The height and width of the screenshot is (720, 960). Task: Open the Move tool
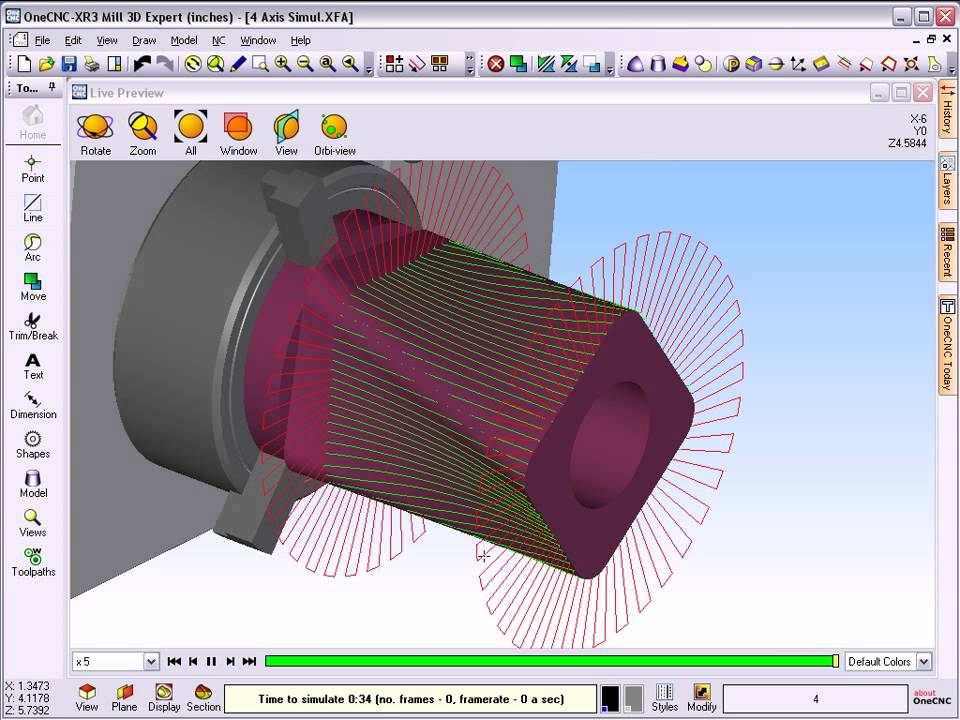[32, 287]
